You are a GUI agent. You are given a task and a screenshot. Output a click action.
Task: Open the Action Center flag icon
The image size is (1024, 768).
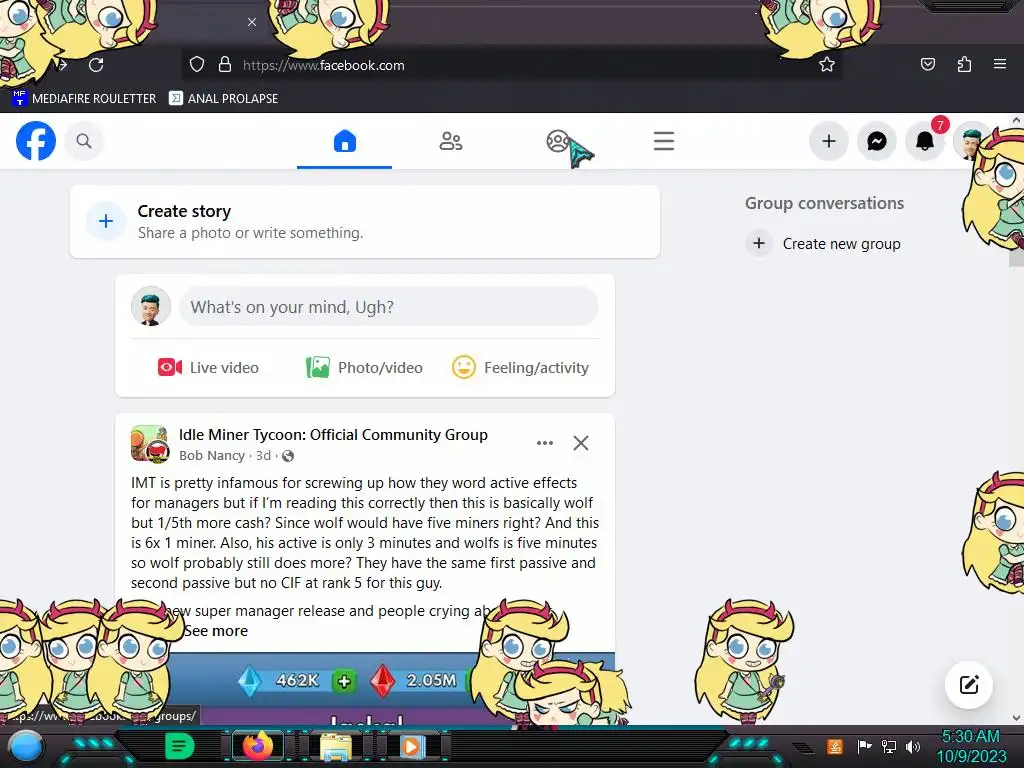click(865, 746)
